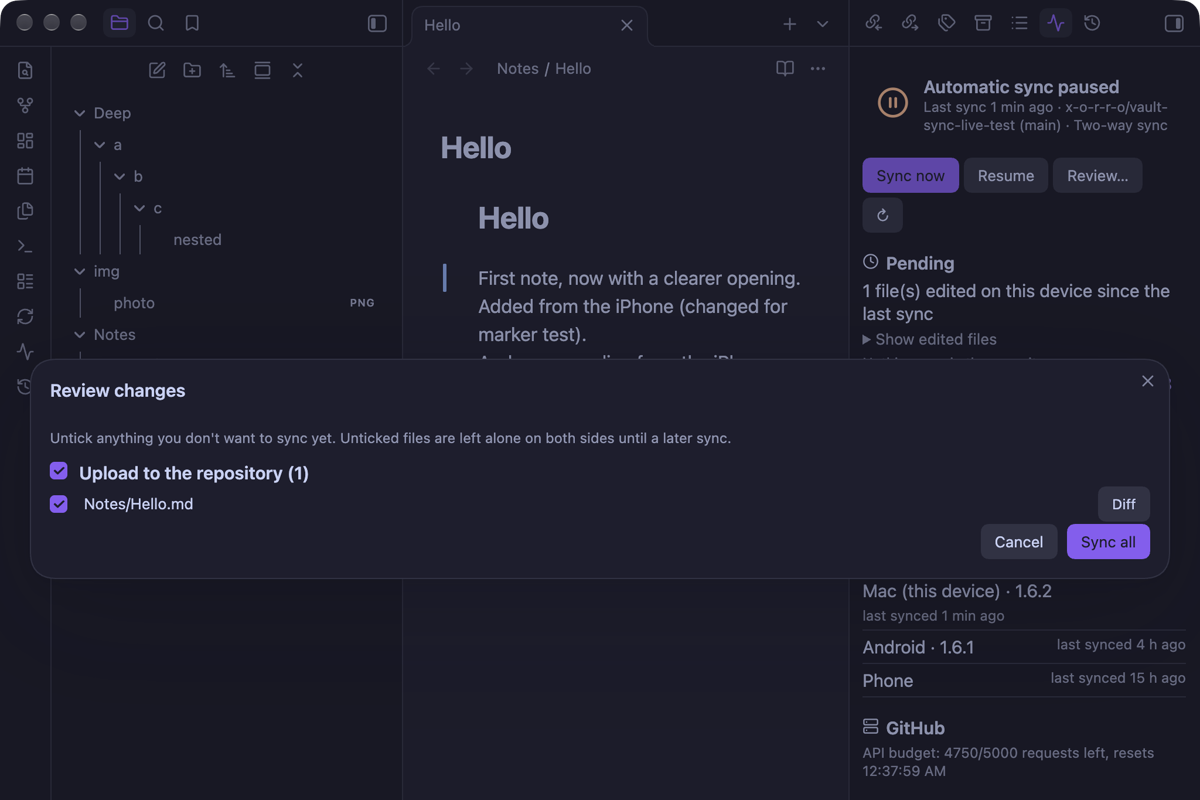1200x800 pixels.
Task: Untick Upload to the repository checkbox
Action: pyautogui.click(x=59, y=471)
